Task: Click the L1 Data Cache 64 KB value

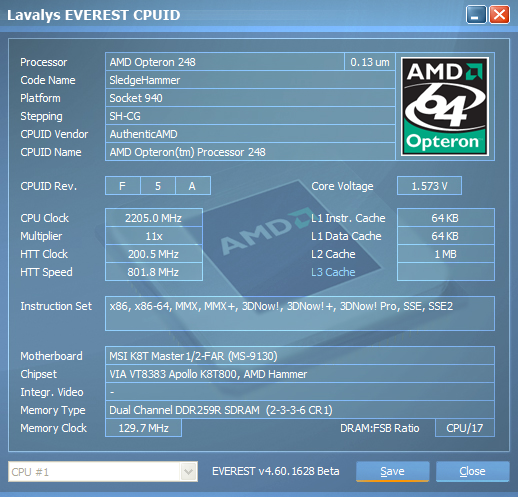Action: click(446, 236)
